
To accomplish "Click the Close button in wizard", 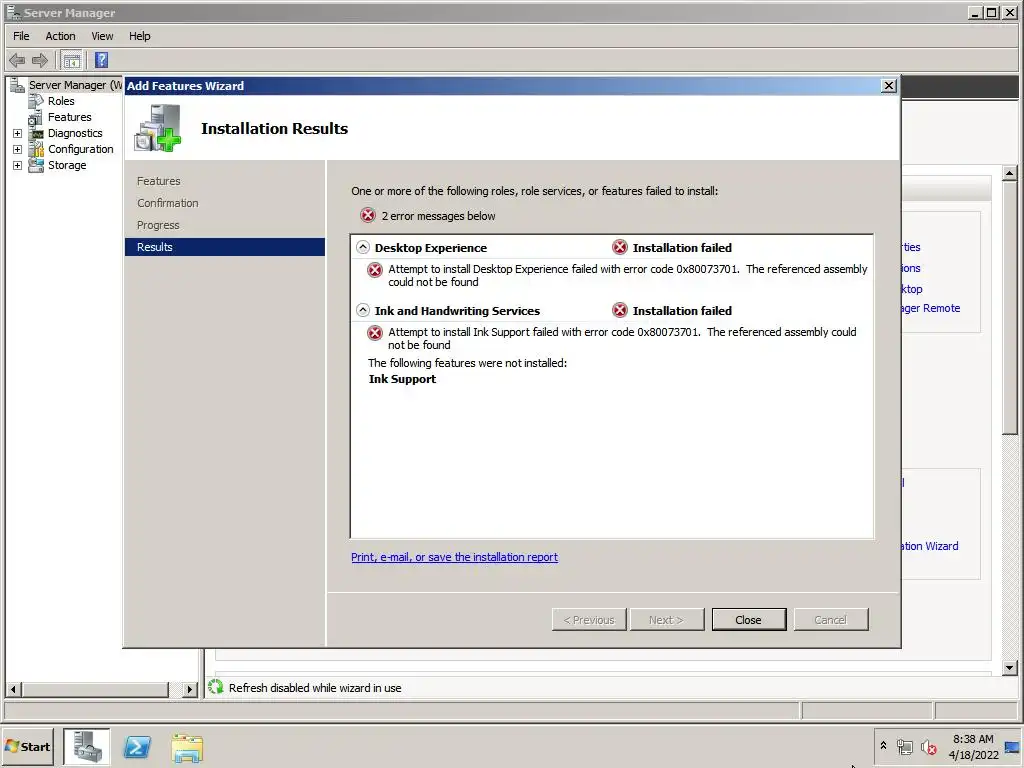I will point(748,620).
